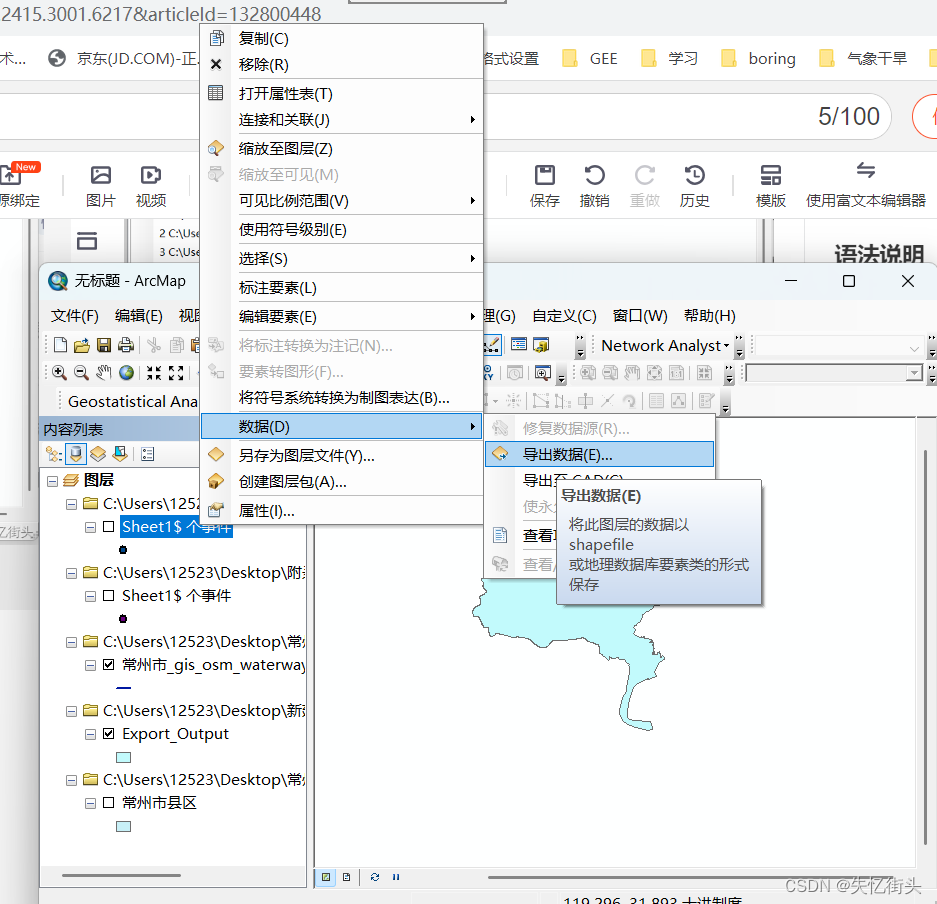Image resolution: width=937 pixels, height=904 pixels.
Task: Open a map document with the folder icon
Action: tap(82, 344)
